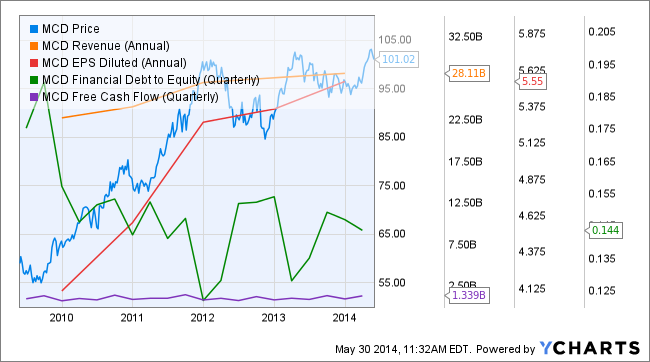Click the 0.144 debt to equity tag
This screenshot has width=650, height=362.
point(604,230)
